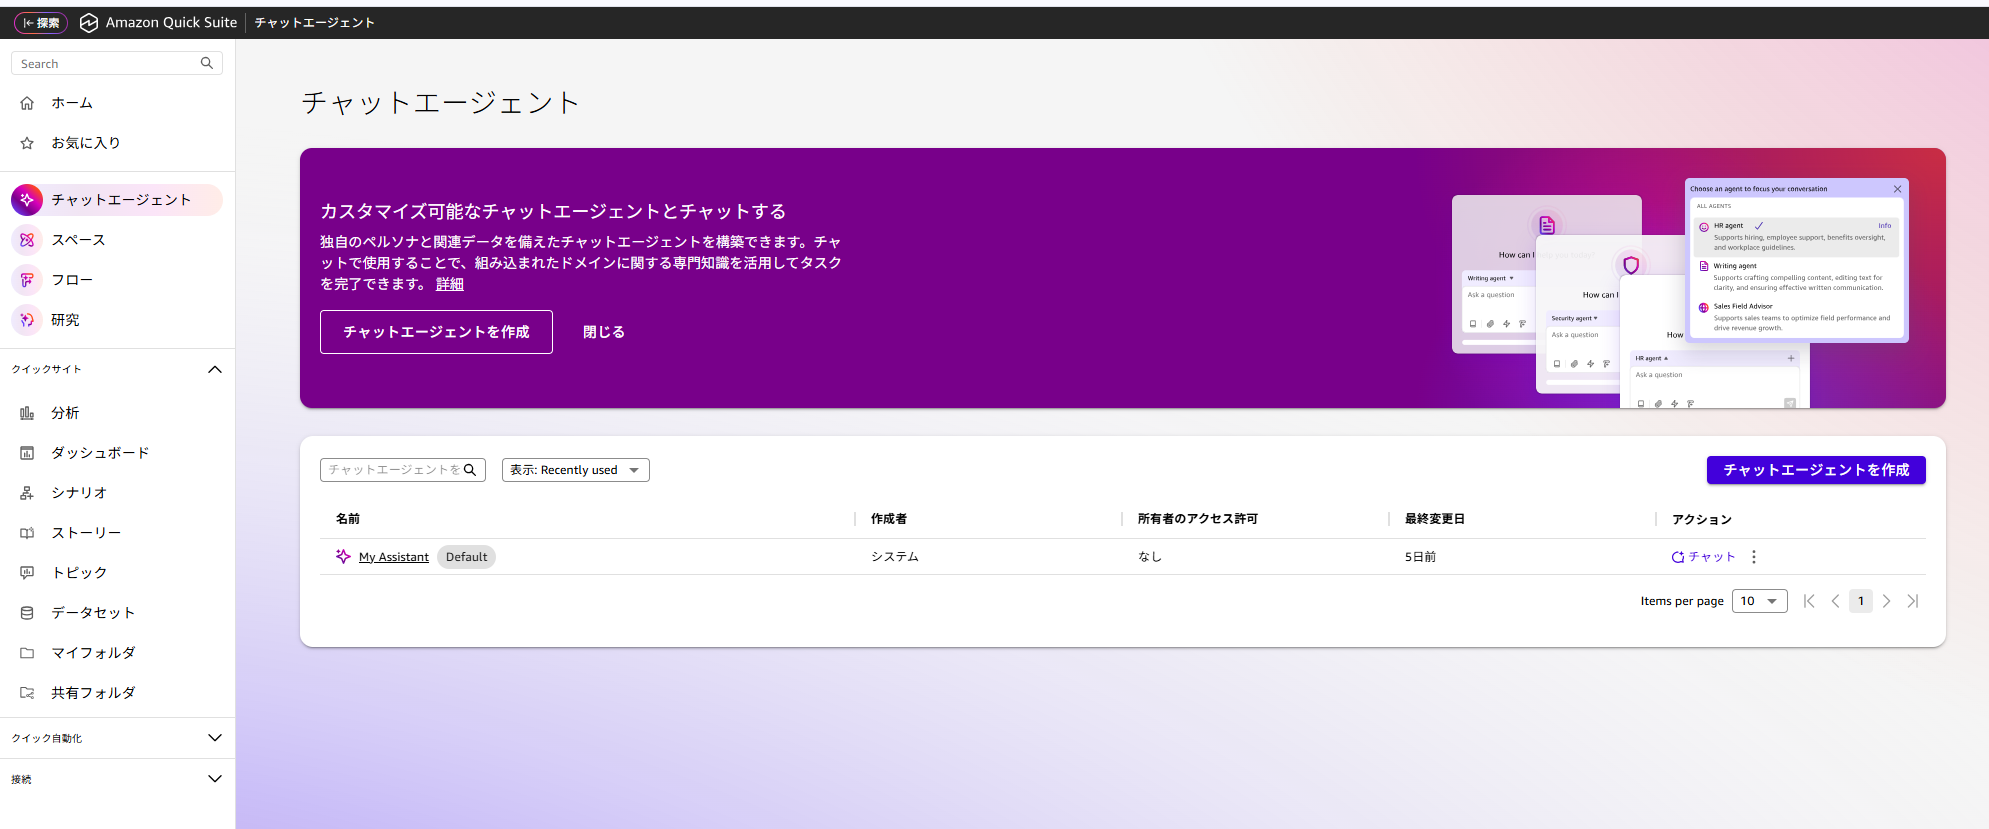Image resolution: width=1989 pixels, height=829 pixels.
Task: Click the お気に入り star icon
Action: [27, 143]
